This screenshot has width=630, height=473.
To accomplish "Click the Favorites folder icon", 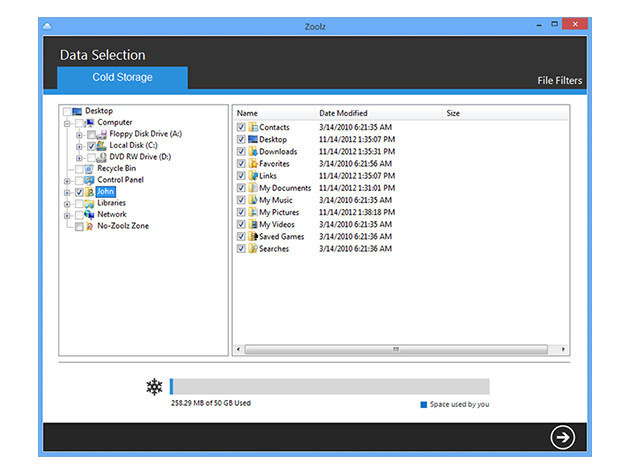I will (x=252, y=164).
